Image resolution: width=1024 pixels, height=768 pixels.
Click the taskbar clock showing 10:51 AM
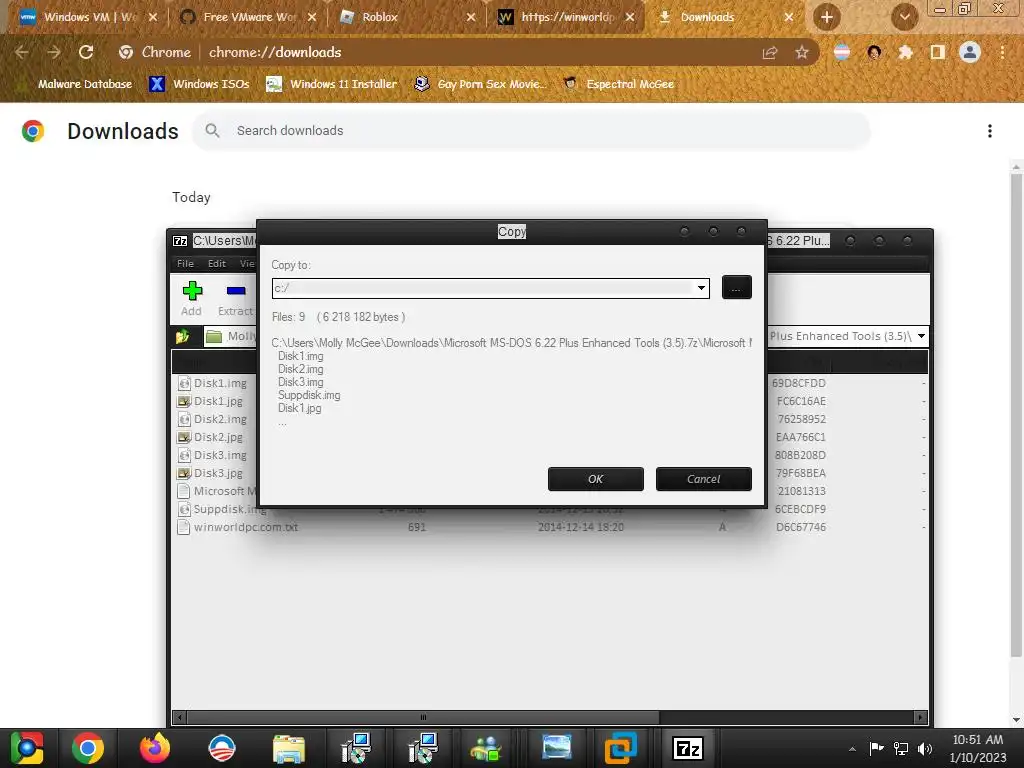click(978, 748)
